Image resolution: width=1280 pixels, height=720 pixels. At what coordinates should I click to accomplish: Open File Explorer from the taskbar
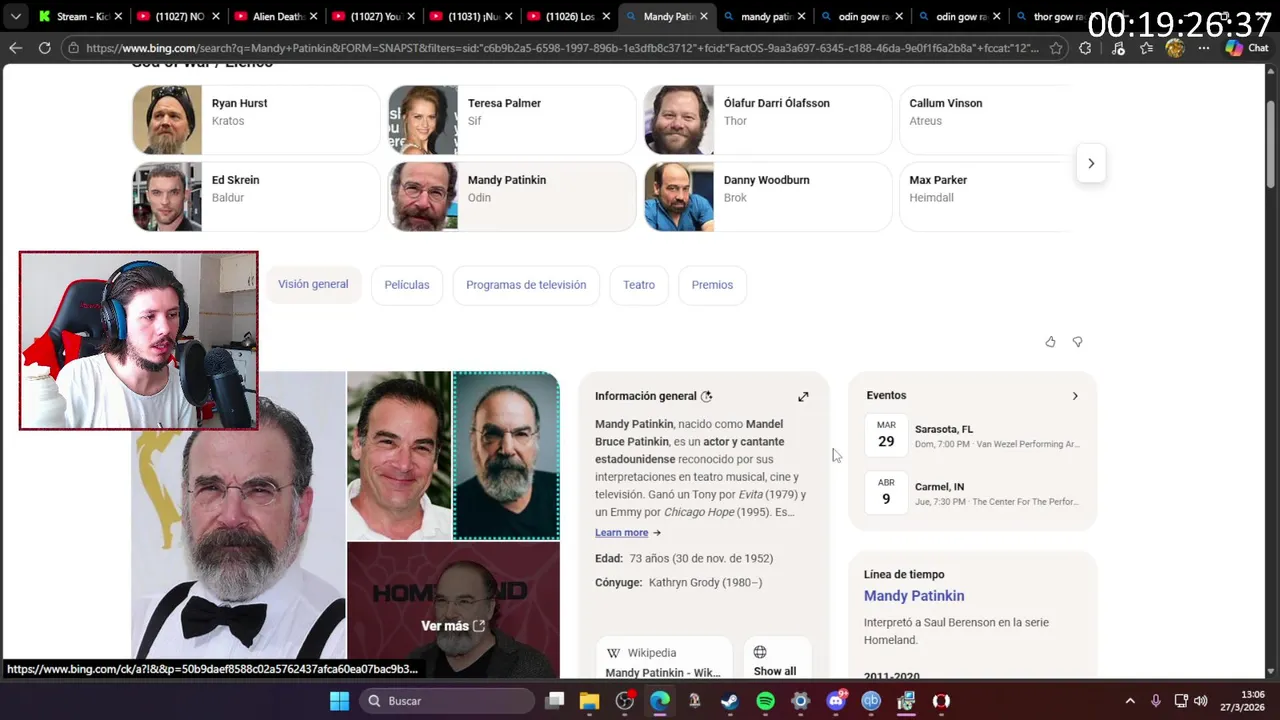pyautogui.click(x=589, y=701)
